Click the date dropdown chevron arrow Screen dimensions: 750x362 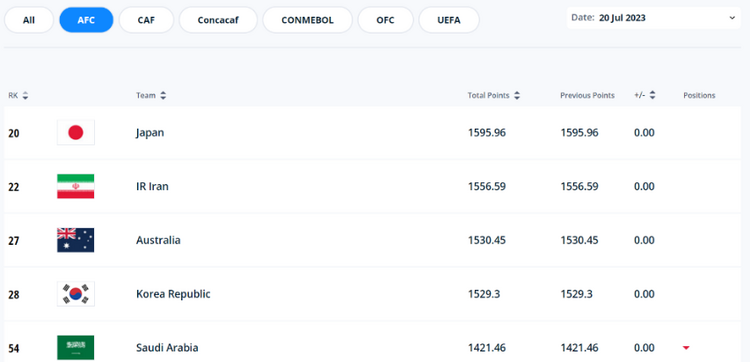click(x=732, y=18)
